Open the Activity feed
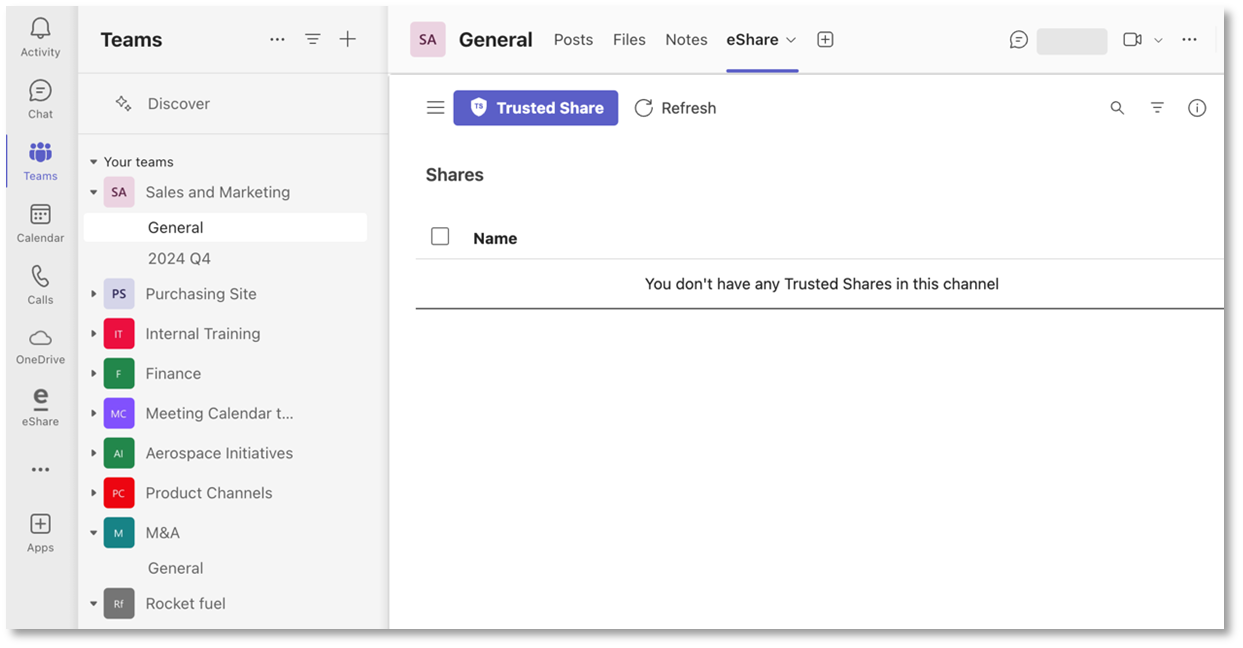The width and height of the screenshot is (1243, 648). (x=40, y=37)
